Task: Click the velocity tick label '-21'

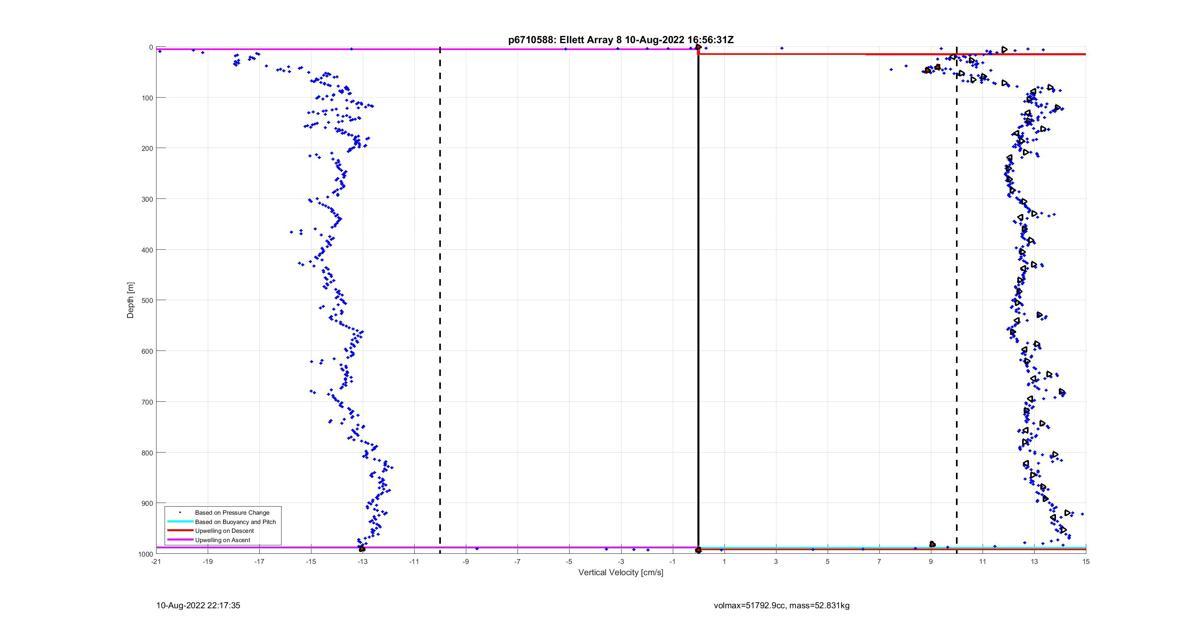Action: click(x=156, y=562)
